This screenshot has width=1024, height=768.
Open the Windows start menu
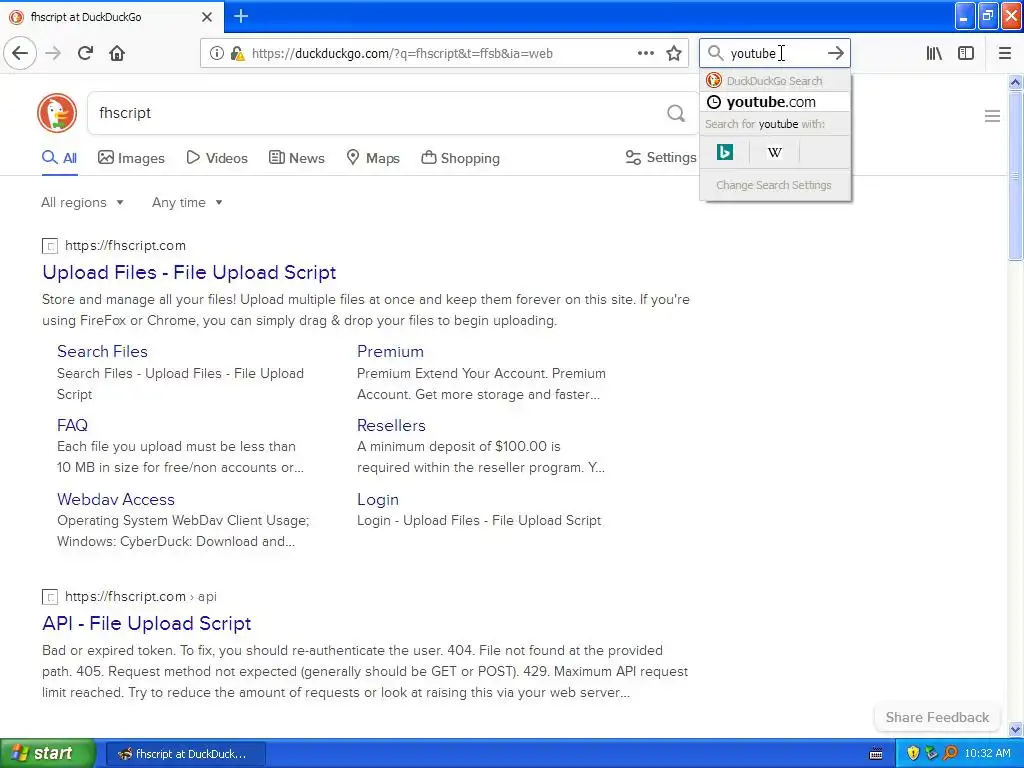pos(47,754)
